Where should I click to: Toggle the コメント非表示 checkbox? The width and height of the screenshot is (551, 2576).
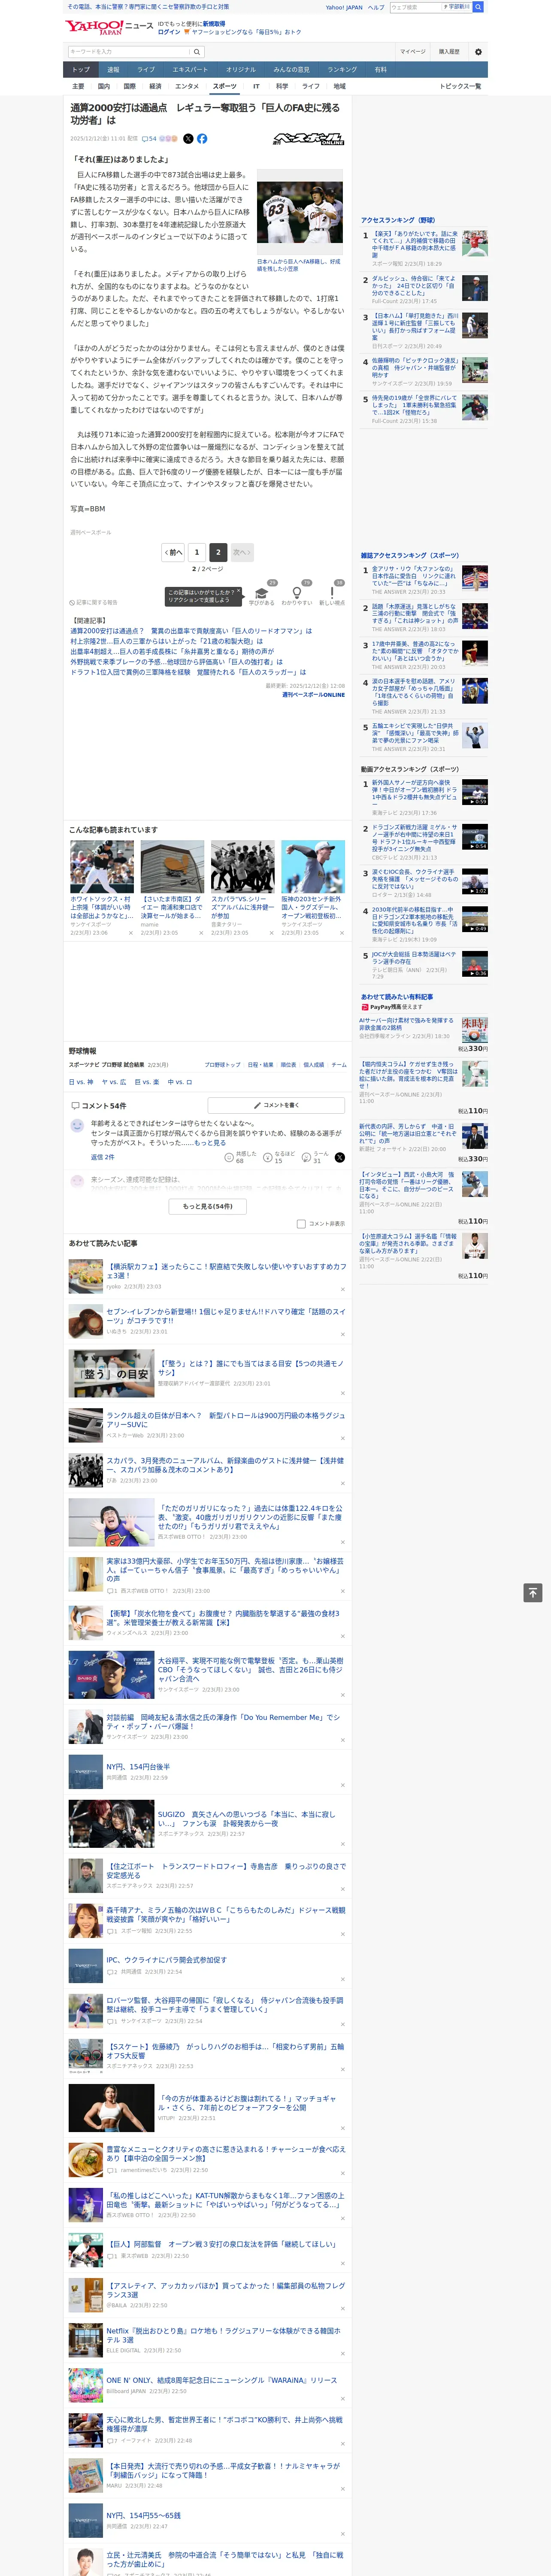click(x=301, y=1224)
